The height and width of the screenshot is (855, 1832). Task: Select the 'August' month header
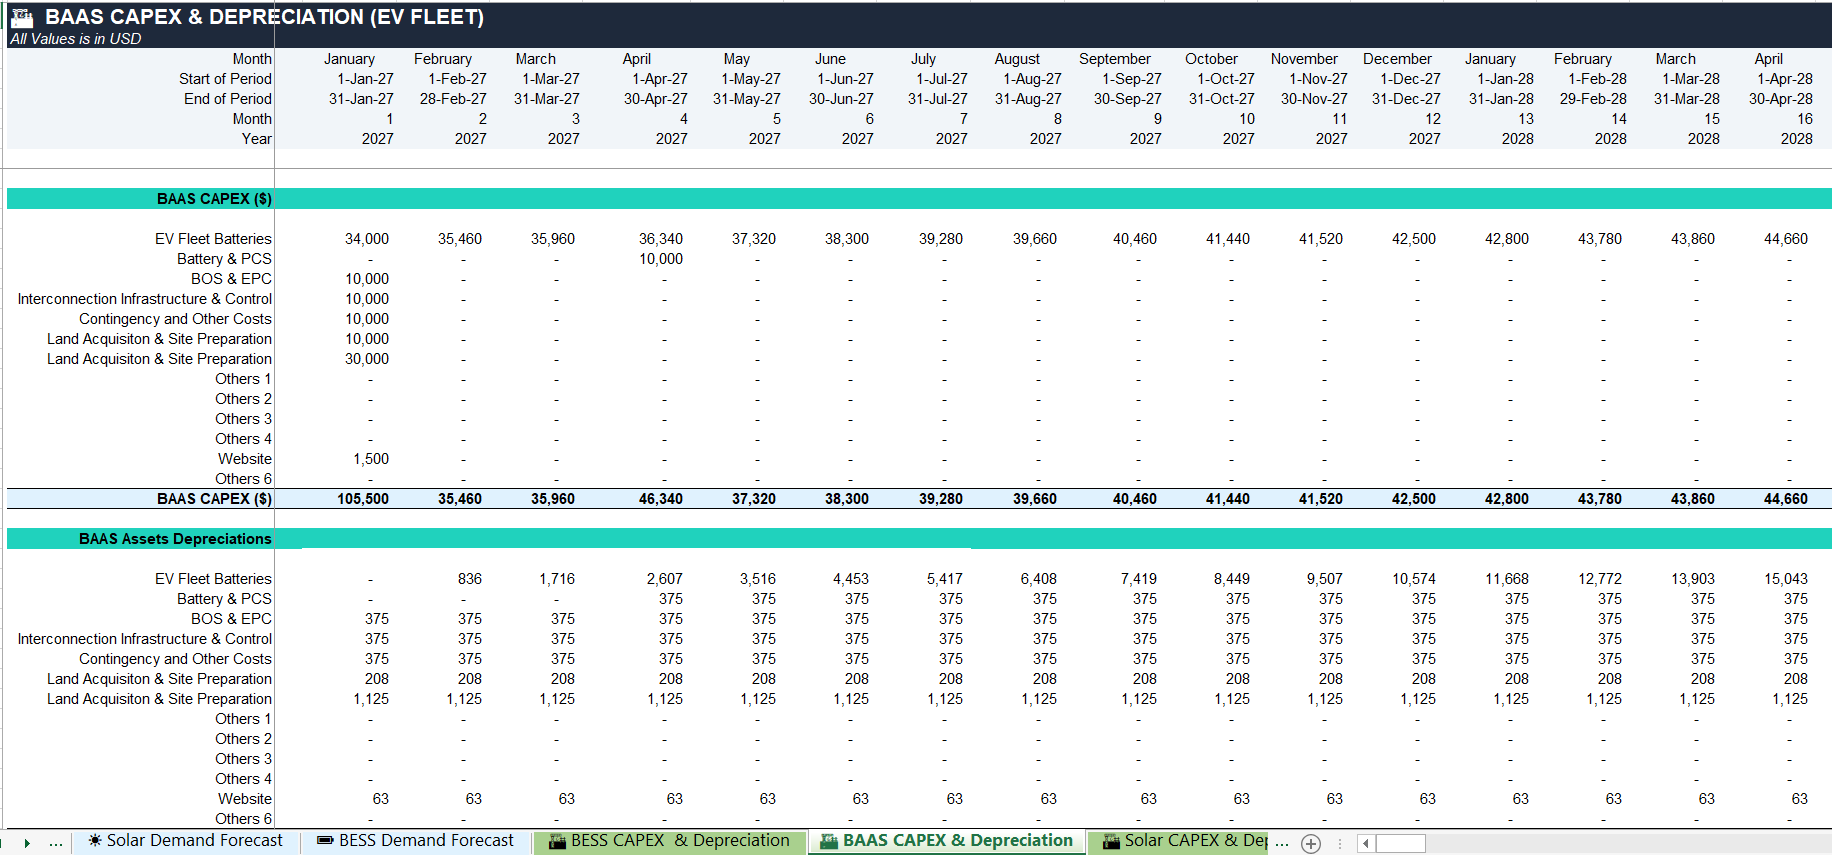(1017, 59)
